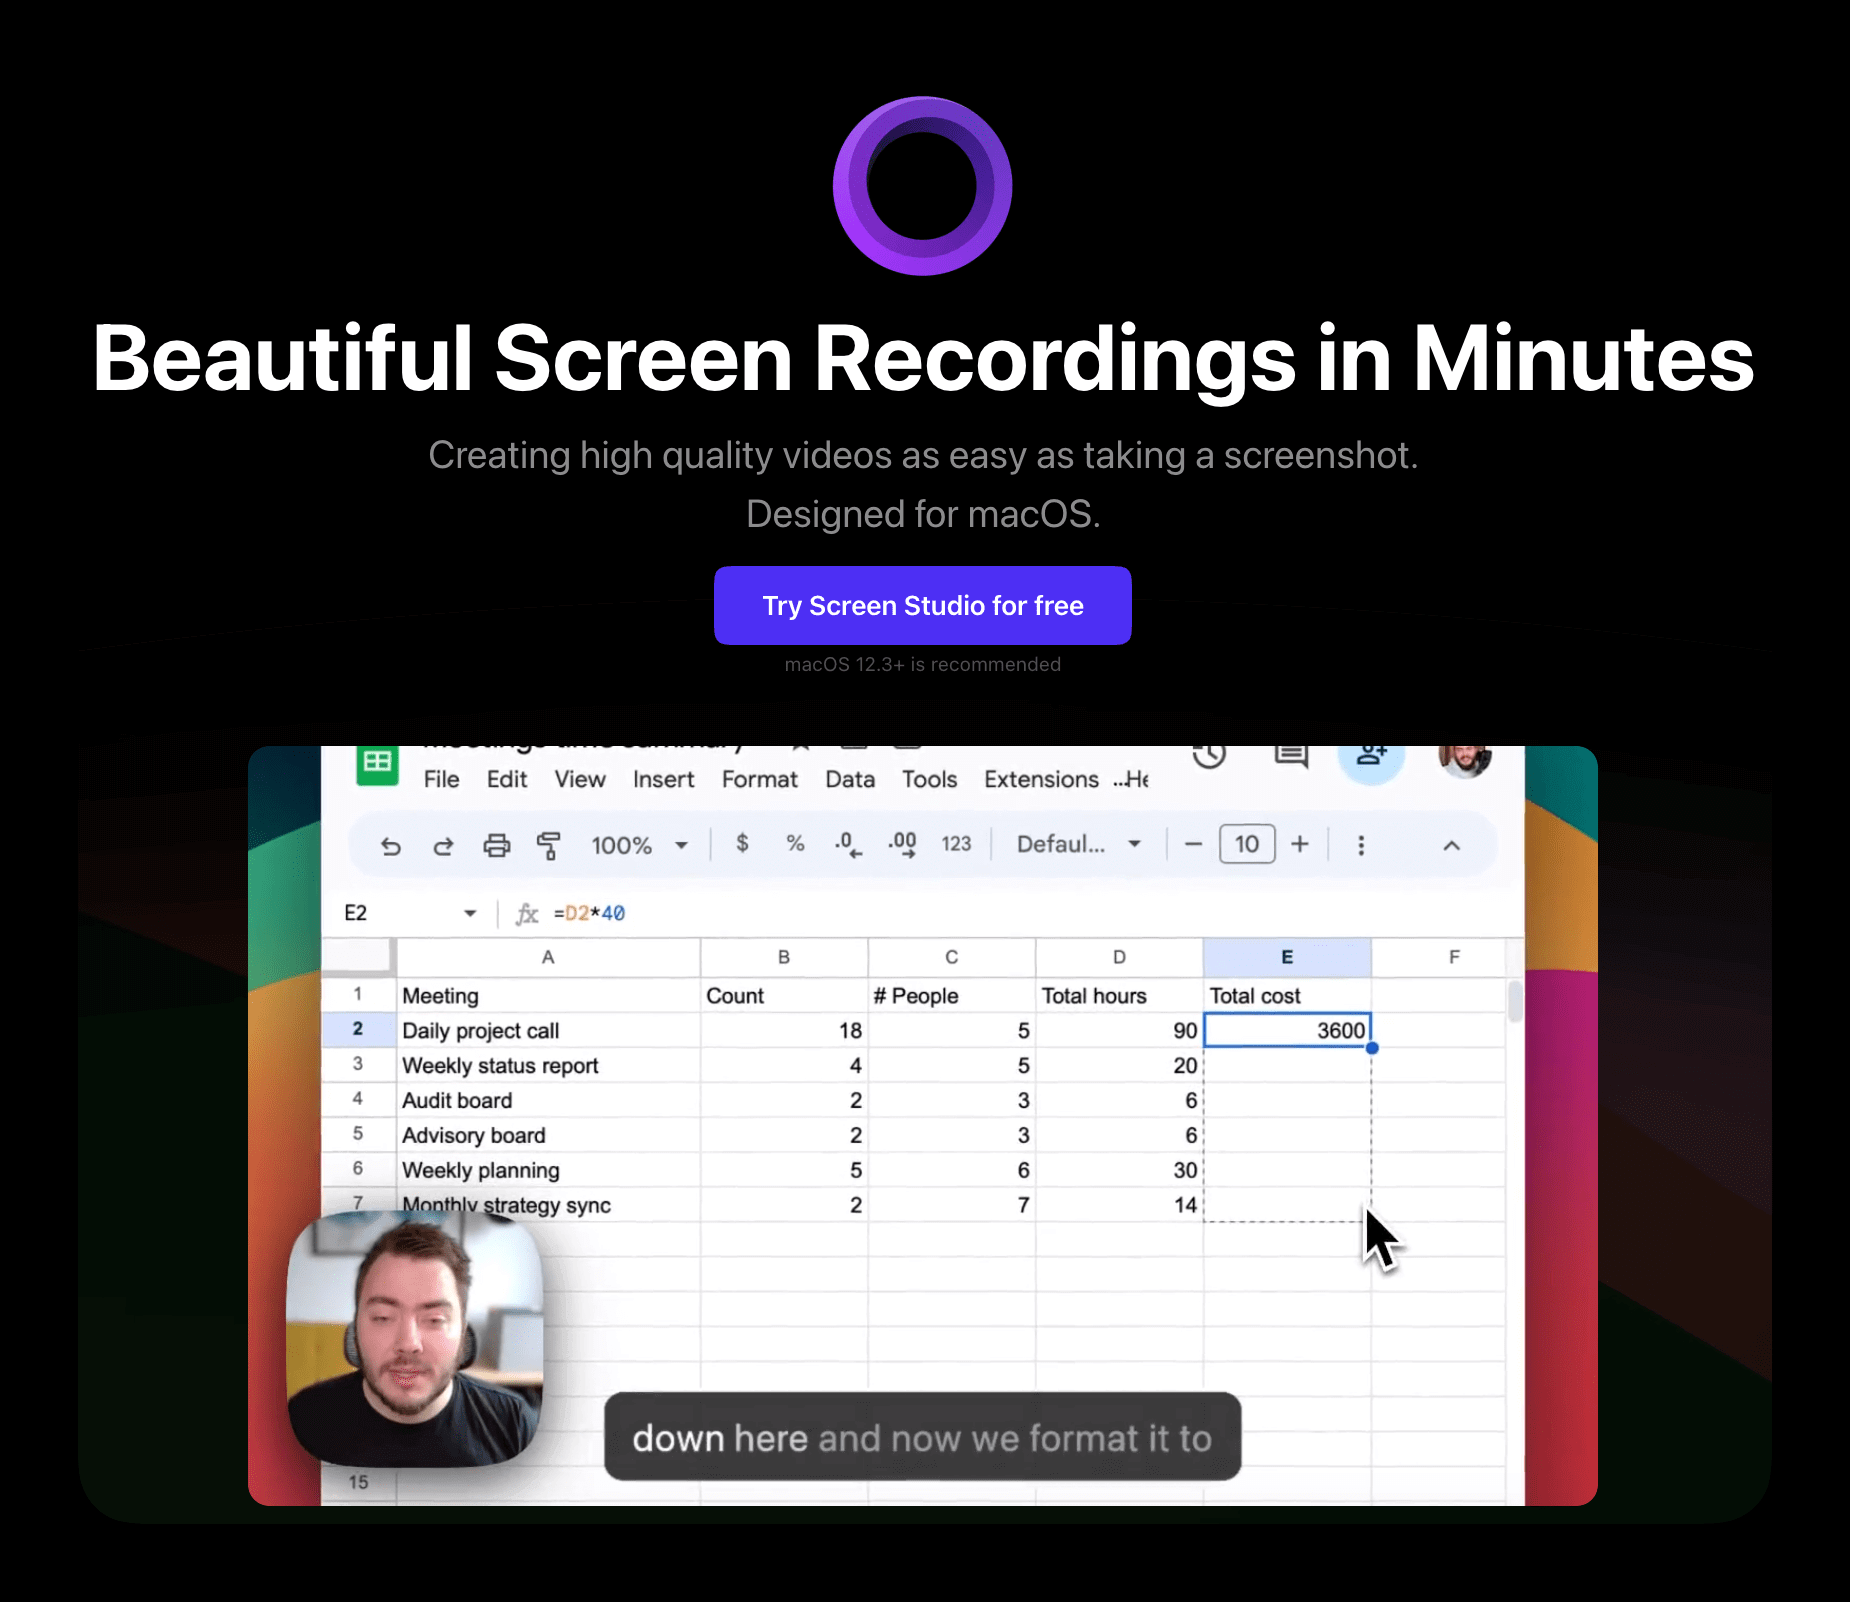Click the increase decimal places icon
The image size is (1850, 1602).
point(902,845)
